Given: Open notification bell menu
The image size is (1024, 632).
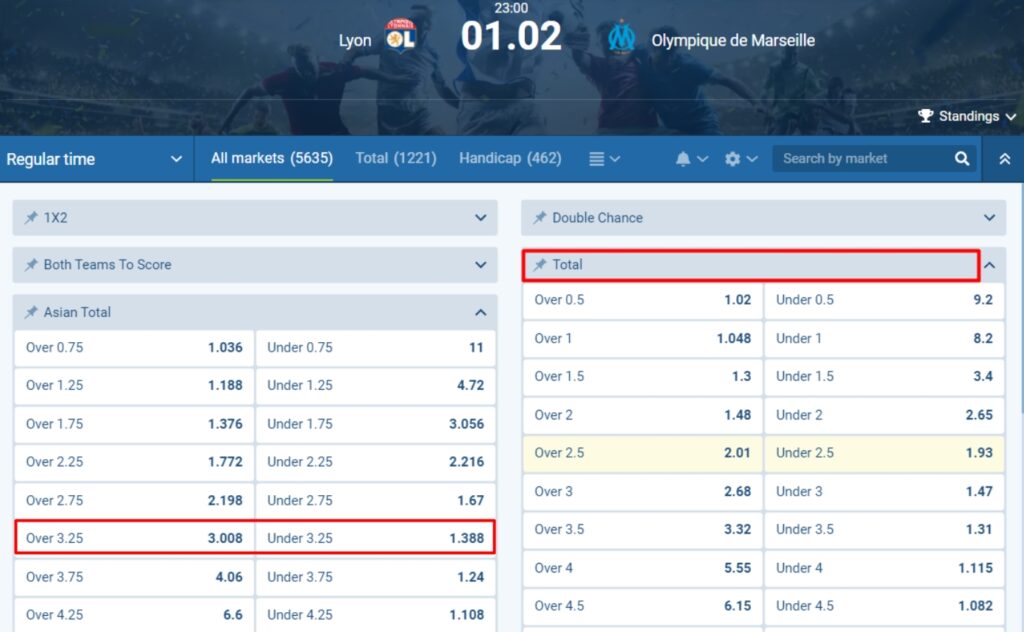Looking at the screenshot, I should coord(684,159).
